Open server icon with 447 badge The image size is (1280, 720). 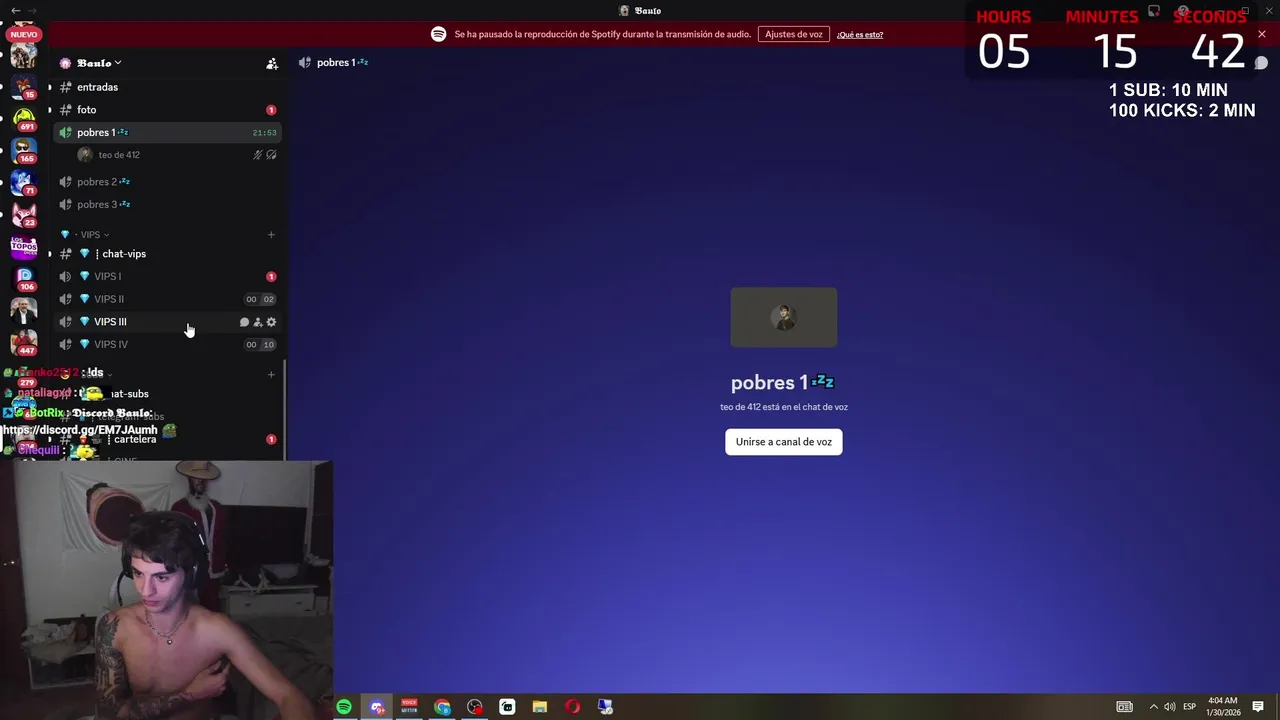[24, 342]
